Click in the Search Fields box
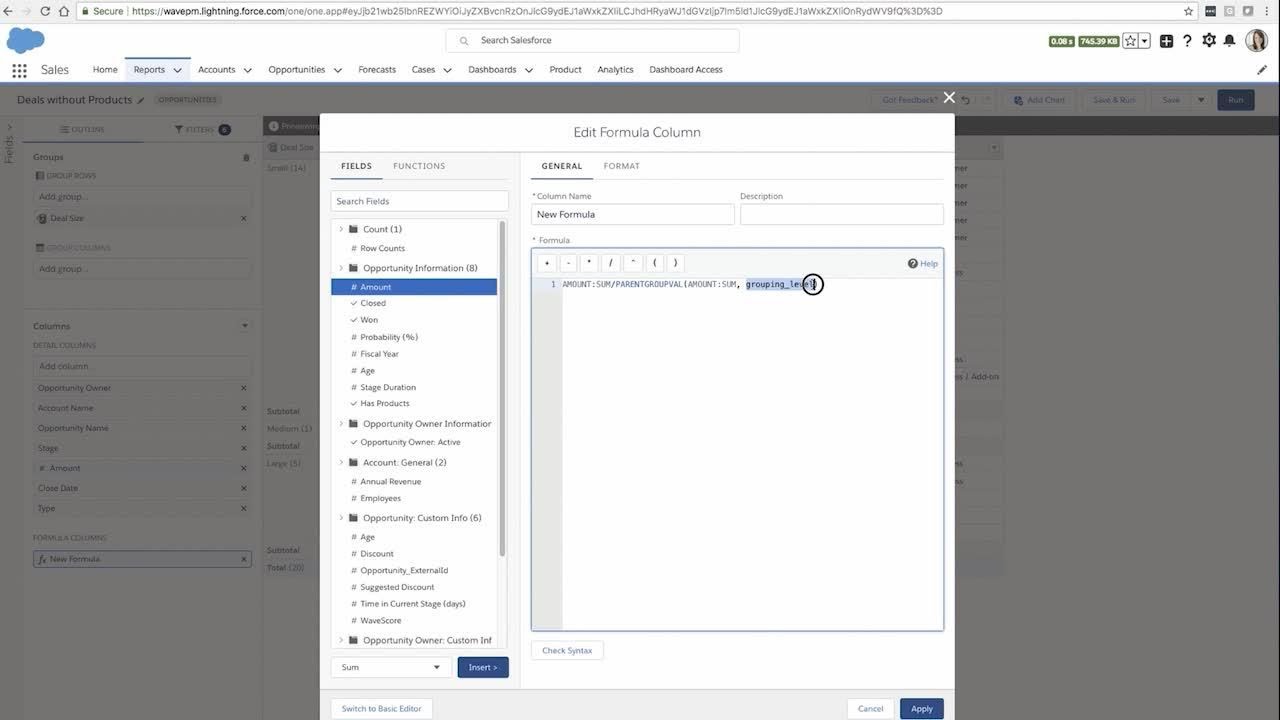1280x720 pixels. (420, 201)
